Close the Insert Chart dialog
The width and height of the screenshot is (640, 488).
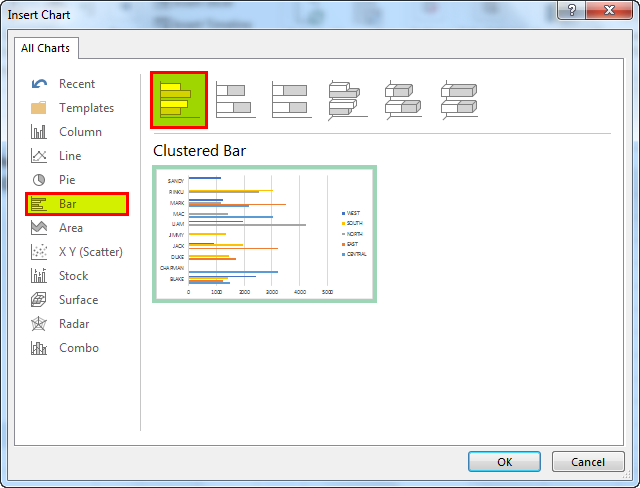click(x=609, y=10)
